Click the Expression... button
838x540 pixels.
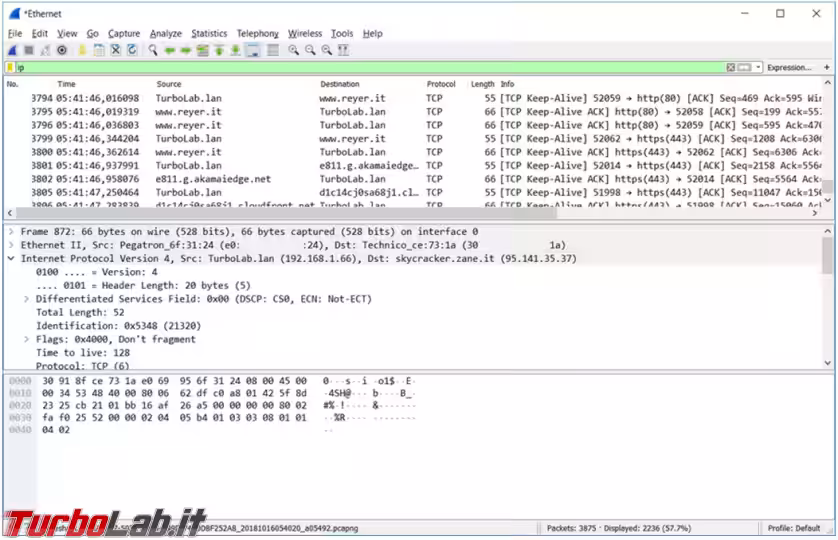pos(789,67)
